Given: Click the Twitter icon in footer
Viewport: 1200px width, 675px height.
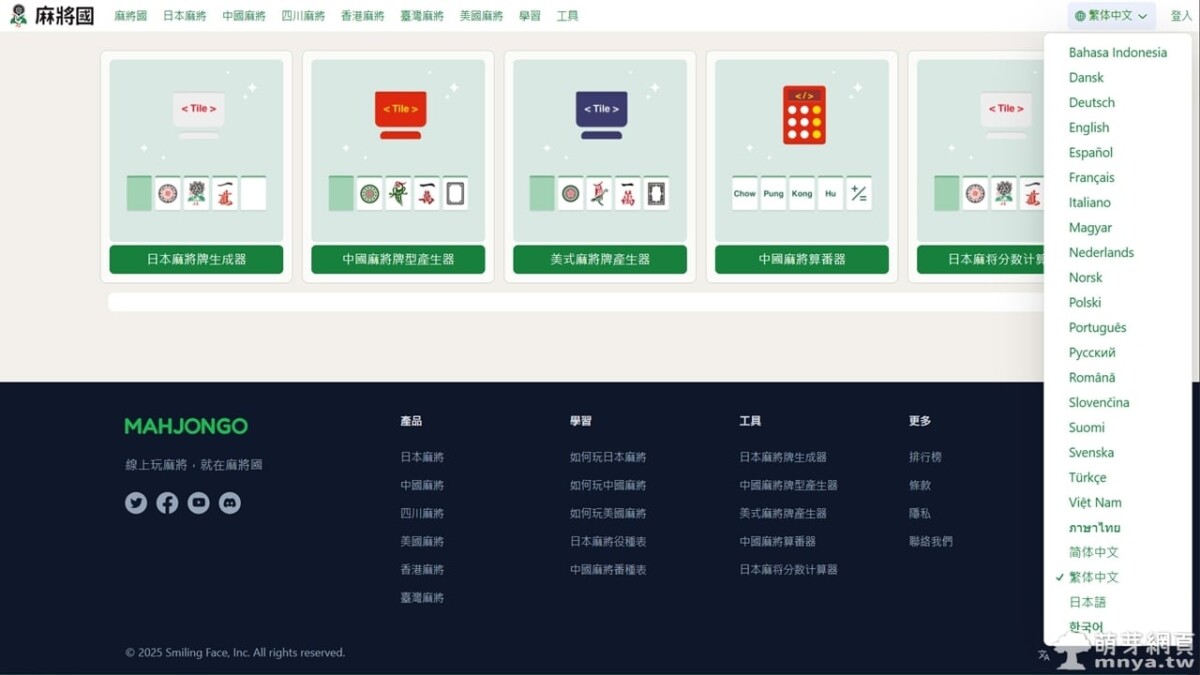Looking at the screenshot, I should click(136, 503).
